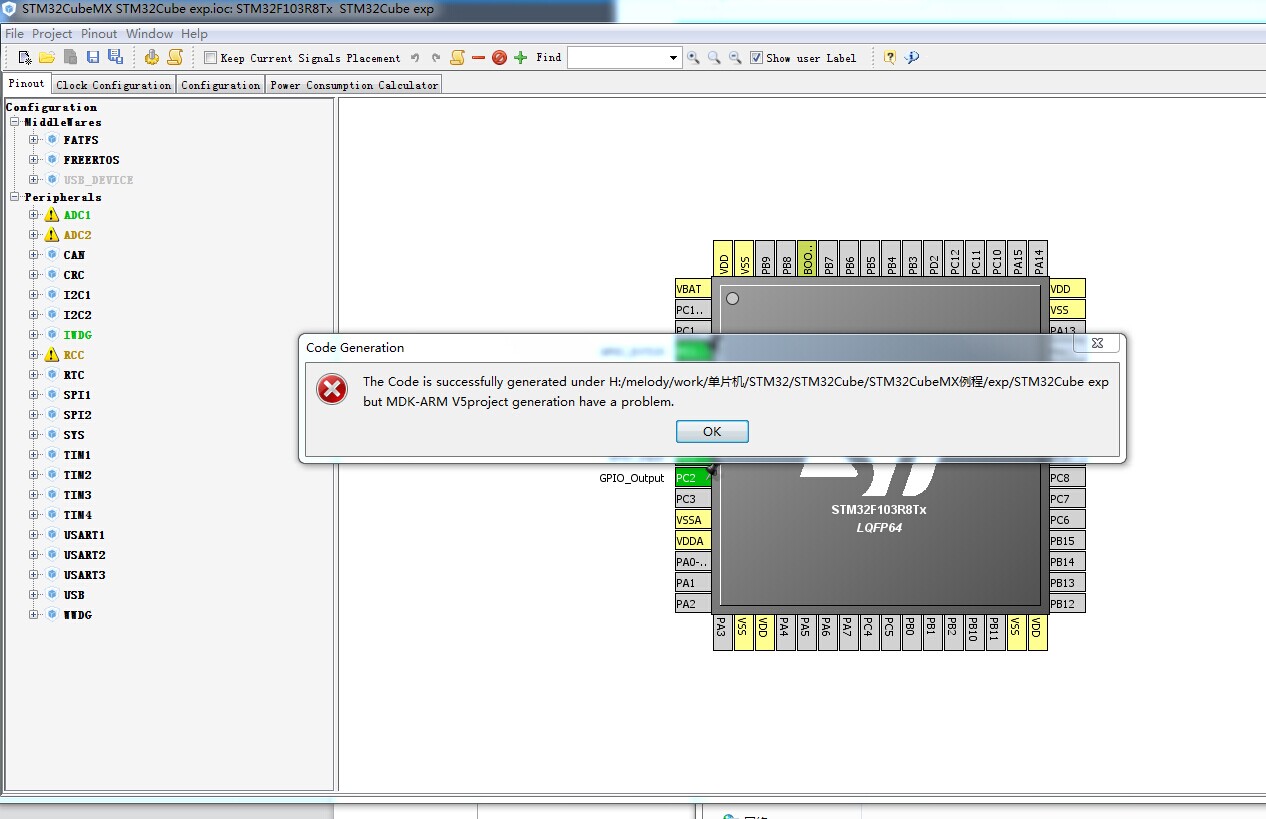
Task: Expand the FREERTOS tree node
Action: coord(34,160)
